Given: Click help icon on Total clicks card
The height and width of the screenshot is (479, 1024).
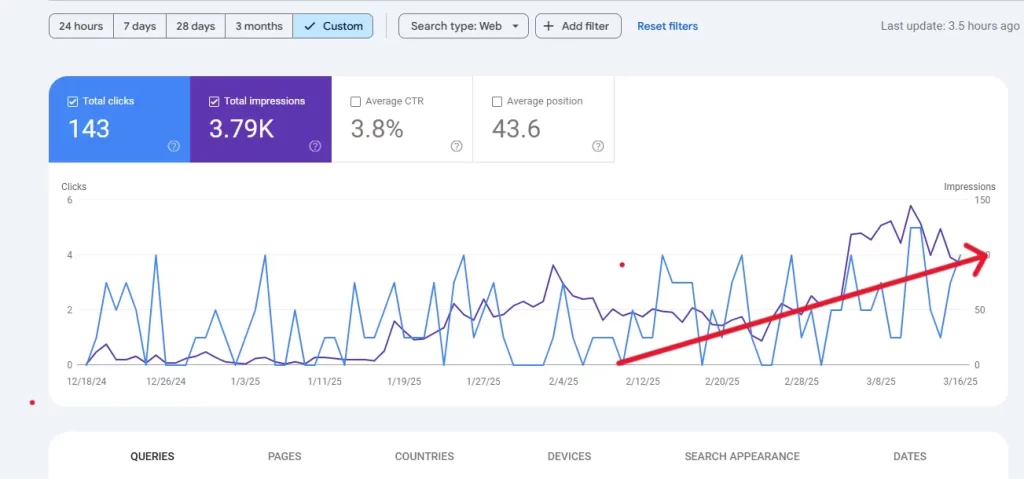Looking at the screenshot, I should tap(174, 146).
